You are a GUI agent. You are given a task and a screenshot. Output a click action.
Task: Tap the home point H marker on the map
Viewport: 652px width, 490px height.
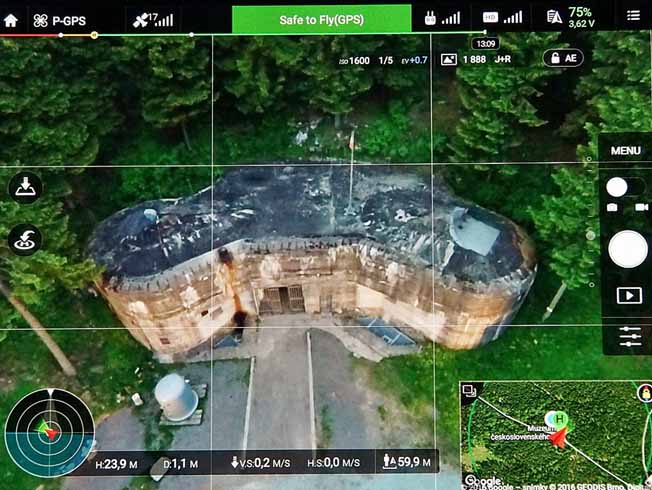coord(560,418)
